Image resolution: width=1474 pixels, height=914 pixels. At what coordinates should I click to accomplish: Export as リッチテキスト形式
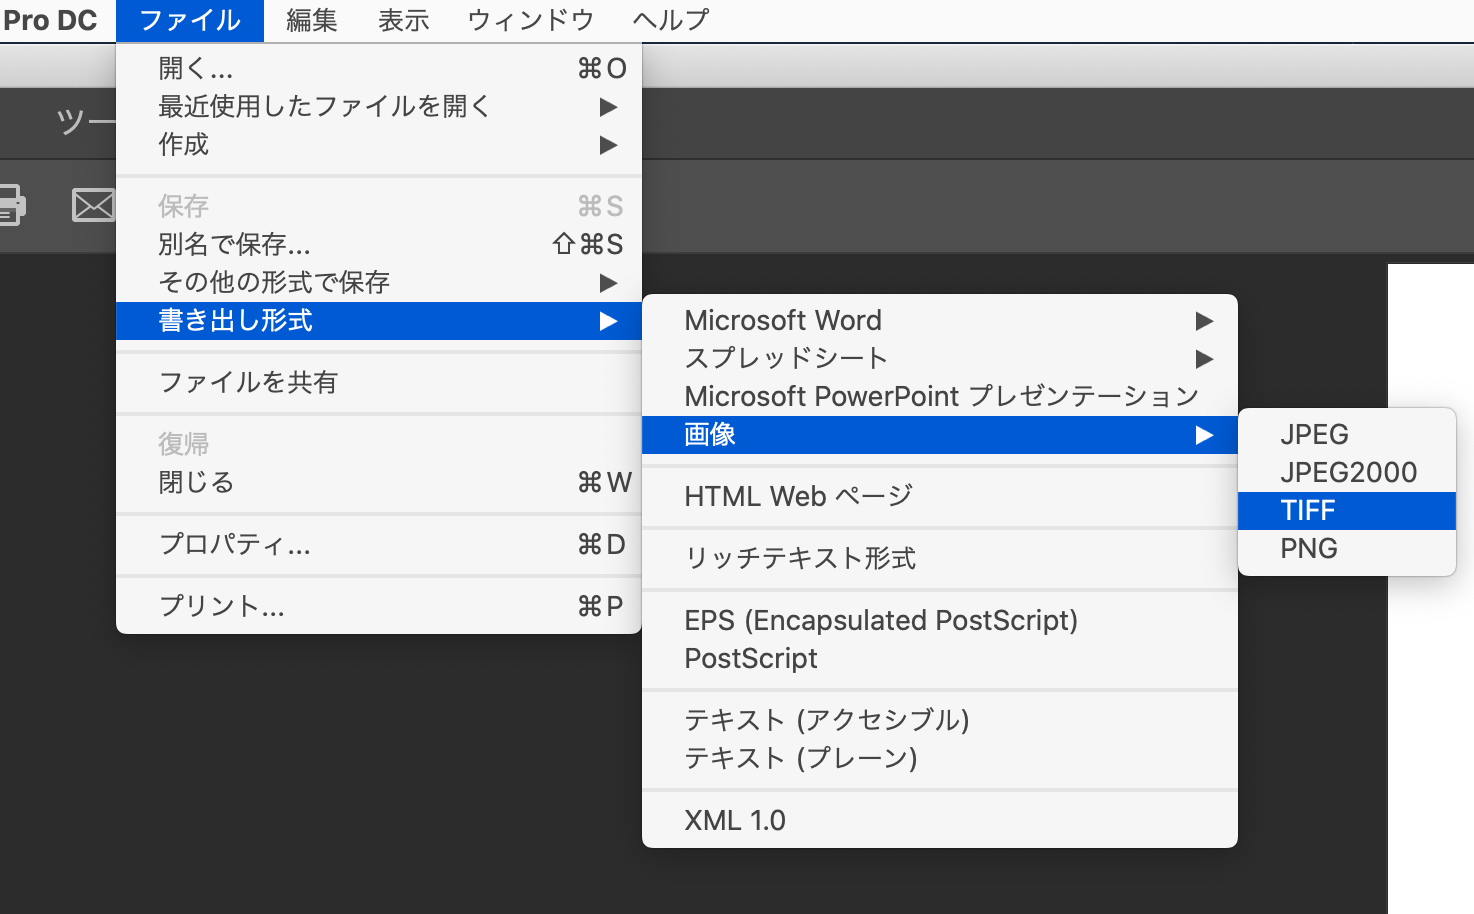[940, 558]
